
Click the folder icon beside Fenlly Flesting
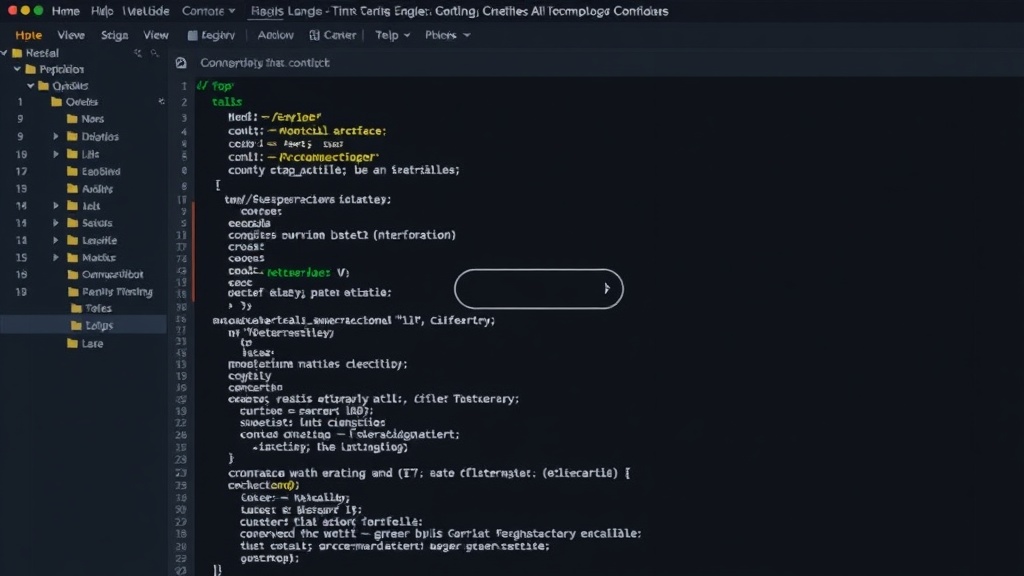point(73,291)
